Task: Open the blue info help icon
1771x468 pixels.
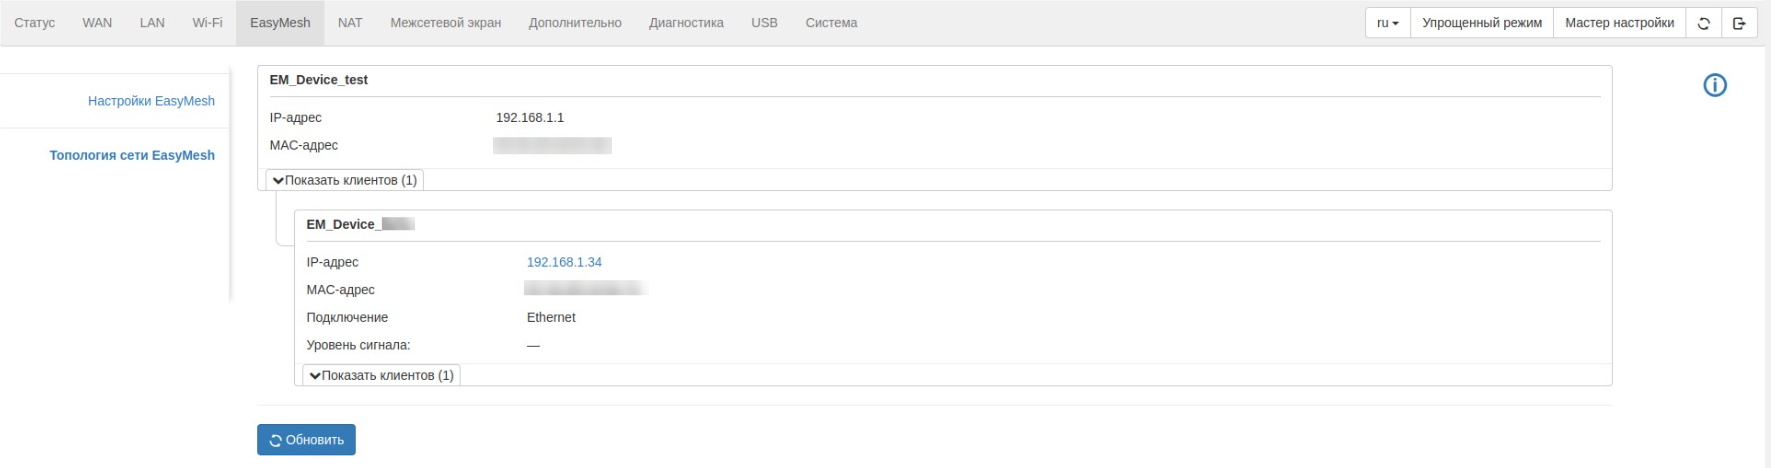Action: (1714, 86)
